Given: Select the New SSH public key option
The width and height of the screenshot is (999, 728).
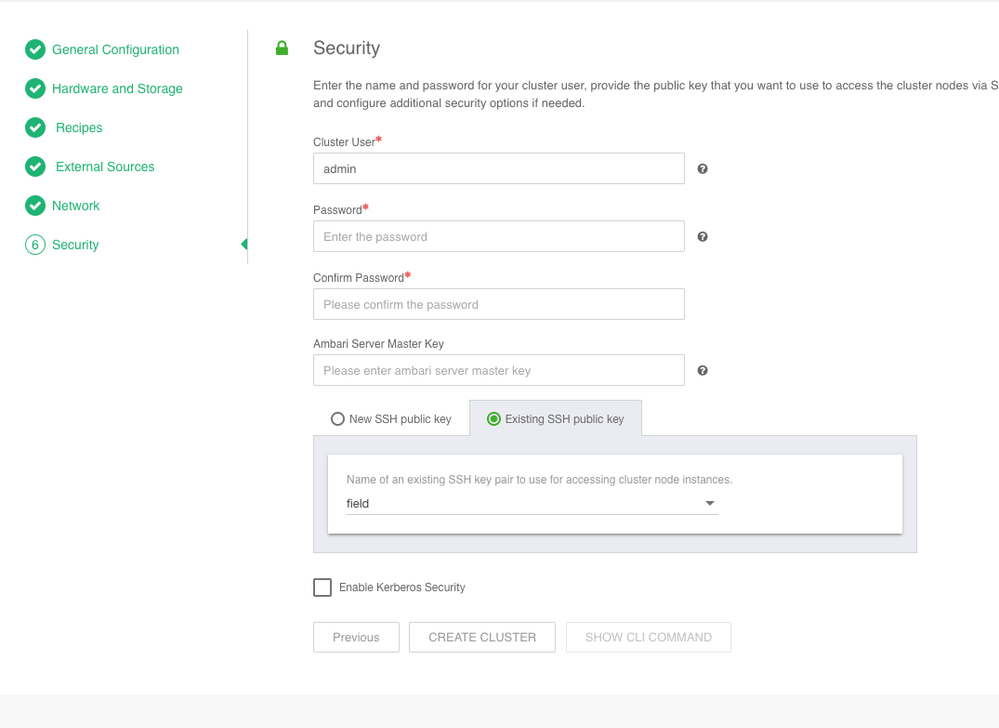Looking at the screenshot, I should (x=338, y=418).
